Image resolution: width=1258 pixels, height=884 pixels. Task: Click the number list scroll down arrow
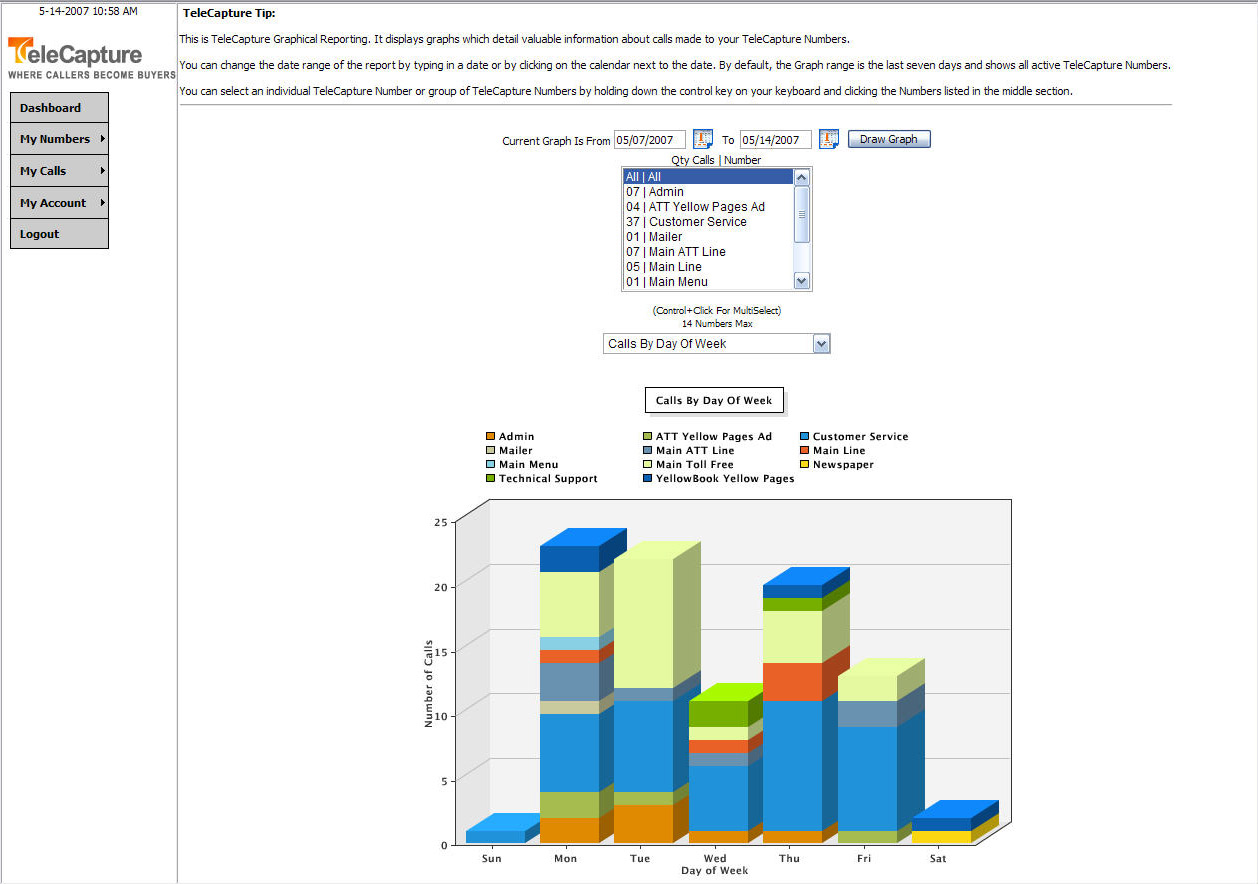point(801,282)
